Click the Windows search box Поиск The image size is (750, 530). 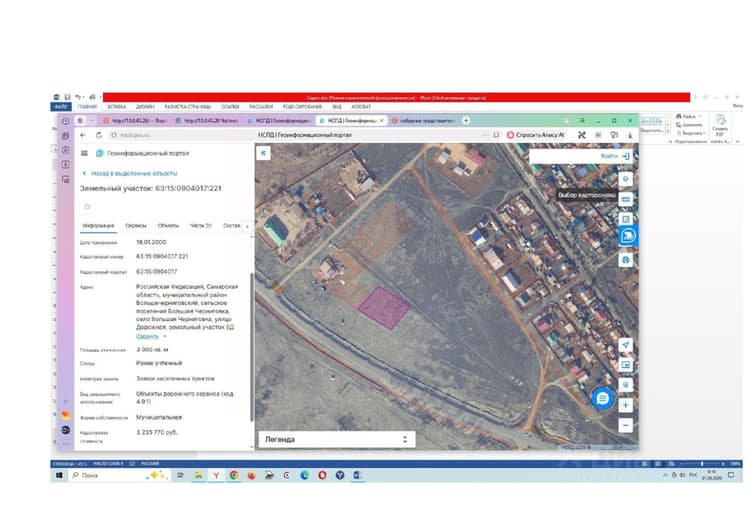coord(108,475)
